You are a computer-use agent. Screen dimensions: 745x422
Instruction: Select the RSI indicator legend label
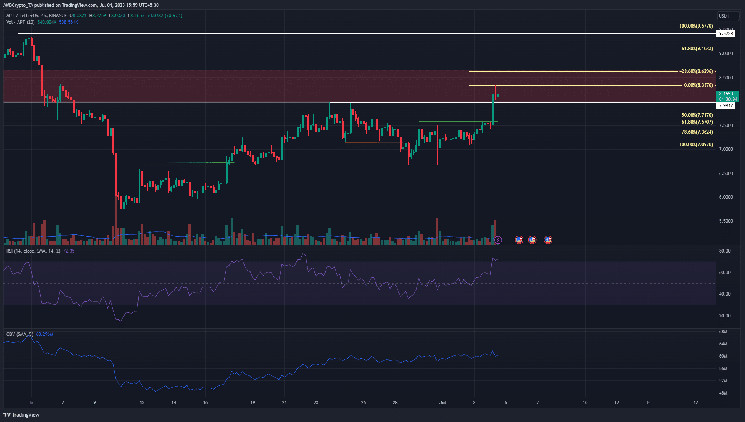coord(40,253)
